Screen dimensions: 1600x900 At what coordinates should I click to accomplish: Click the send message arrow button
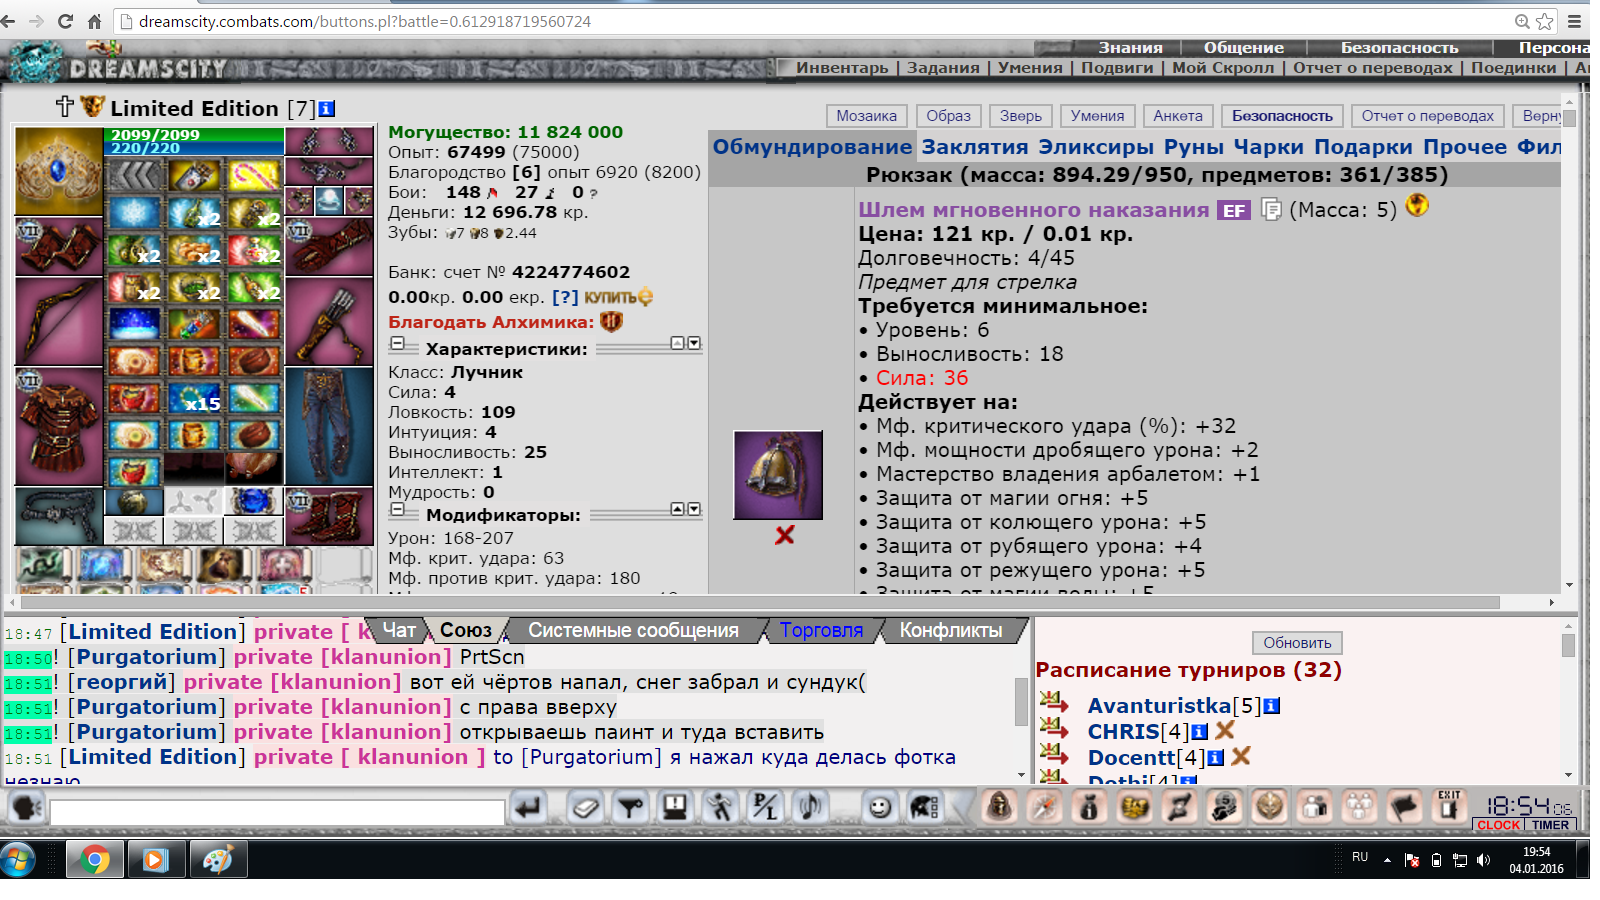[x=528, y=806]
